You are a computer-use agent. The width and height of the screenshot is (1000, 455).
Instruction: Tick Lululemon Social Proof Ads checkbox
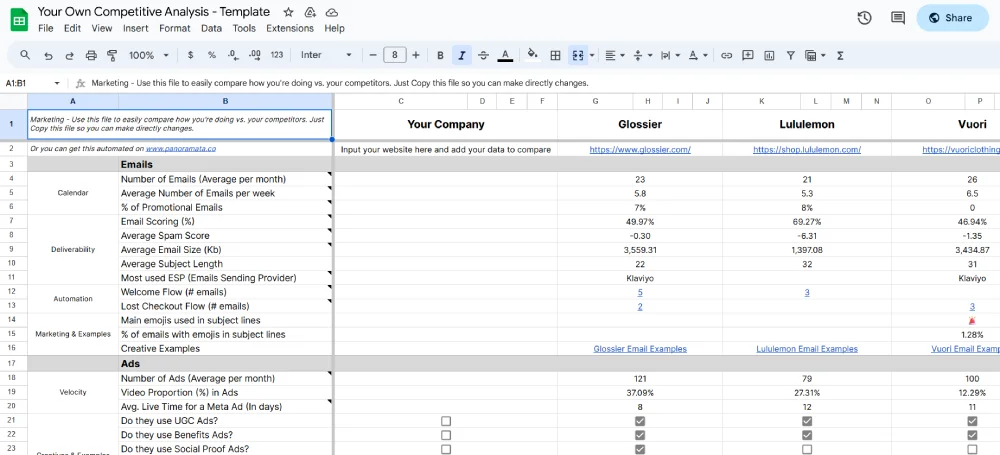pos(807,449)
